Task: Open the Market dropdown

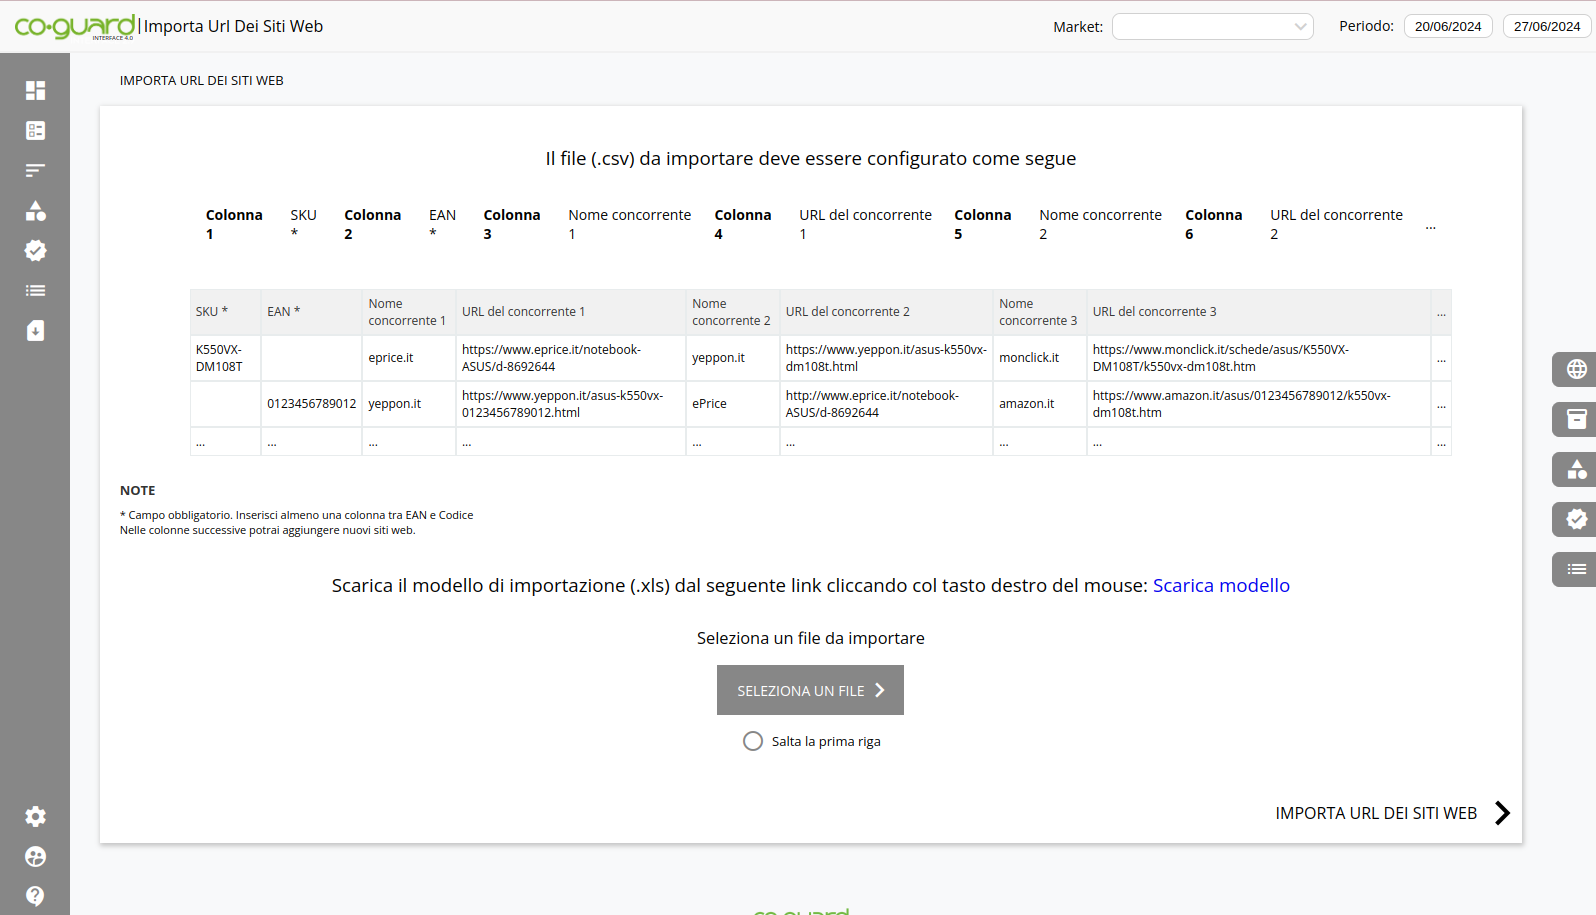Action: 1212,27
